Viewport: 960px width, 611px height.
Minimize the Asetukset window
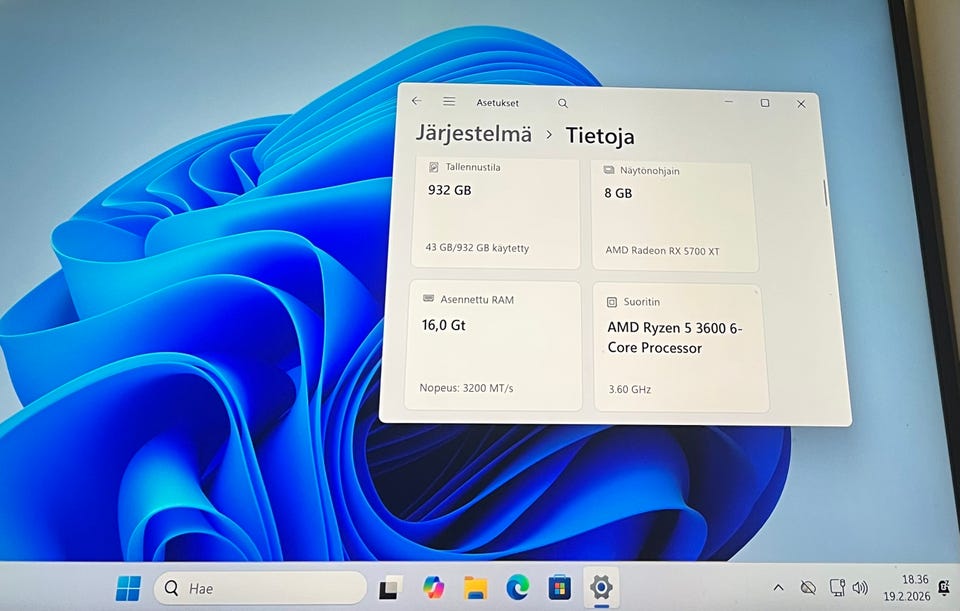tap(729, 102)
